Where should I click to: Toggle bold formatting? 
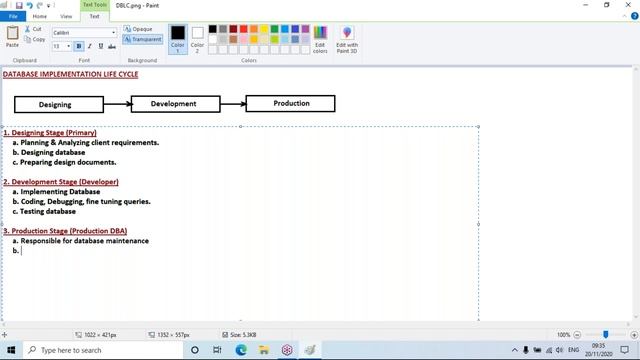tap(79, 46)
